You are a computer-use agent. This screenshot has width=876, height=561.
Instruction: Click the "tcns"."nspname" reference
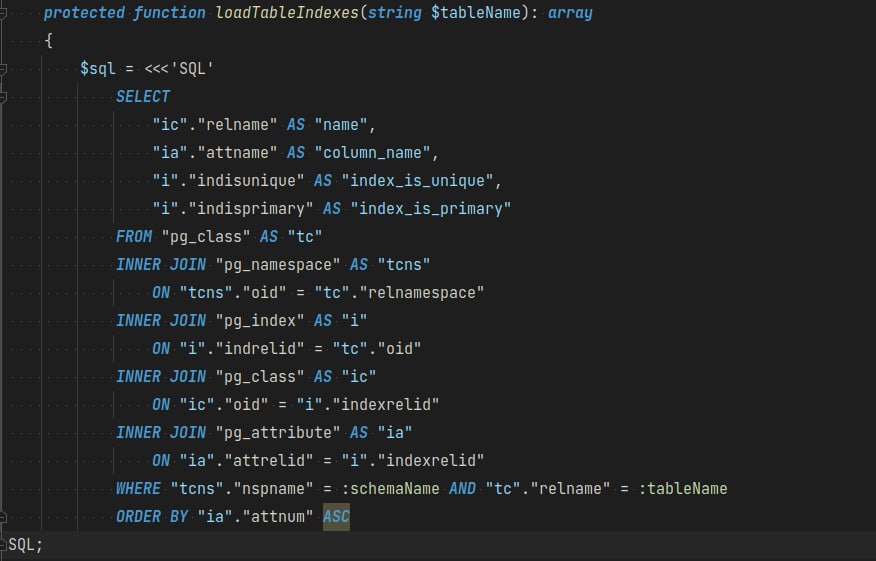pos(242,488)
